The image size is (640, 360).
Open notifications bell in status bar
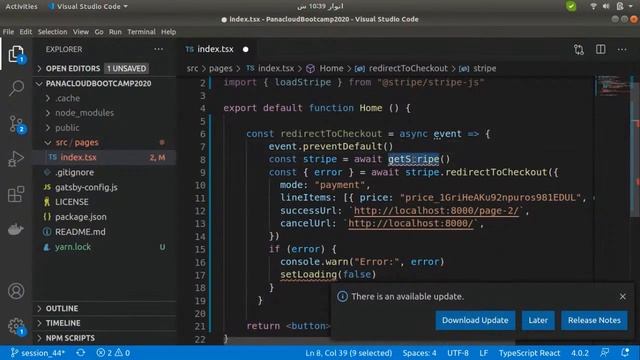click(625, 353)
